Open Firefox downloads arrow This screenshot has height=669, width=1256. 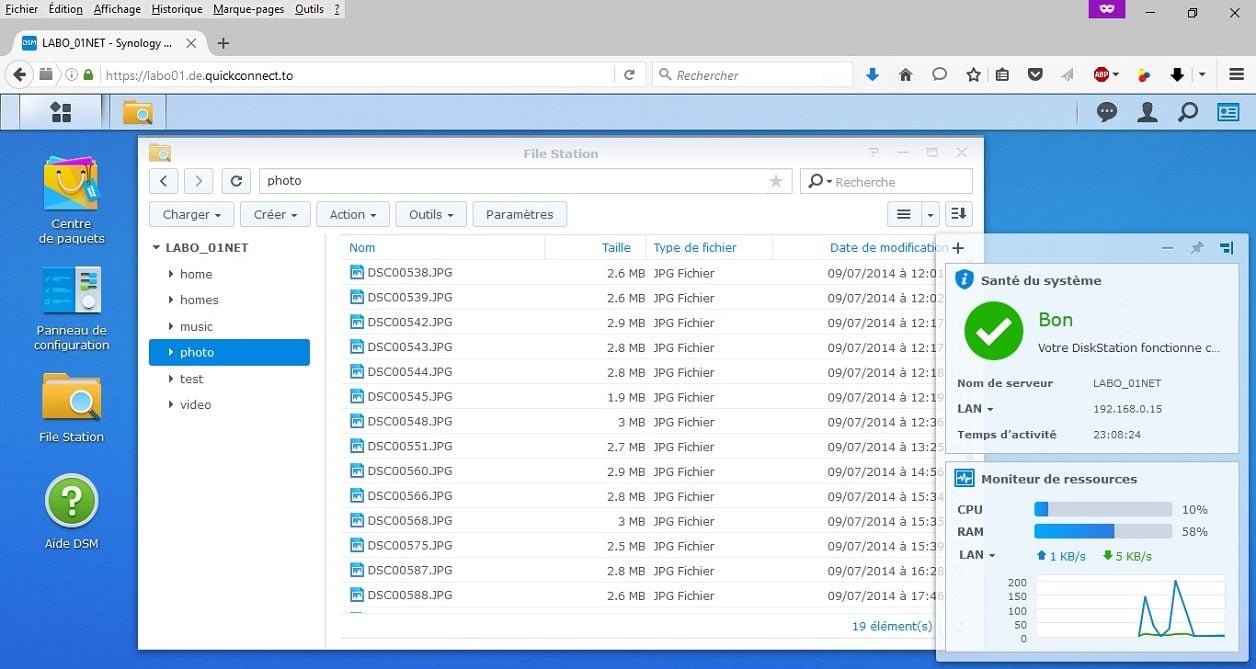872,75
